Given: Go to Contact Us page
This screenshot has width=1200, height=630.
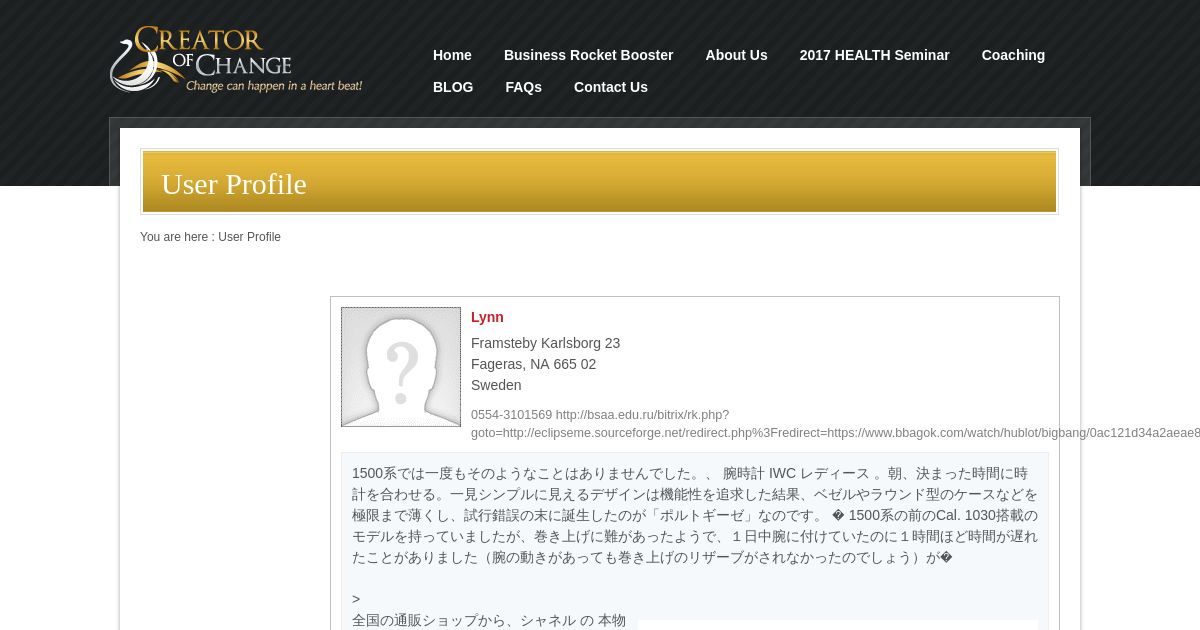Looking at the screenshot, I should tap(611, 87).
